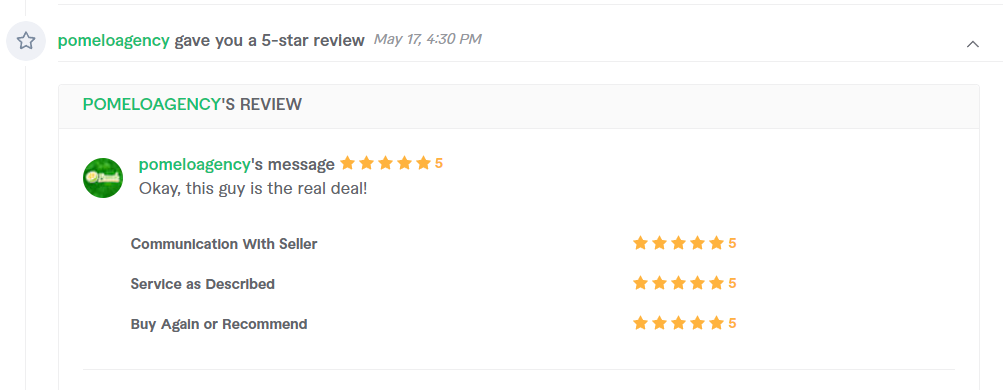Viewport: 1003px width, 390px height.
Task: Click POMELOAGENCY link in the review title
Action: pyautogui.click(x=151, y=104)
